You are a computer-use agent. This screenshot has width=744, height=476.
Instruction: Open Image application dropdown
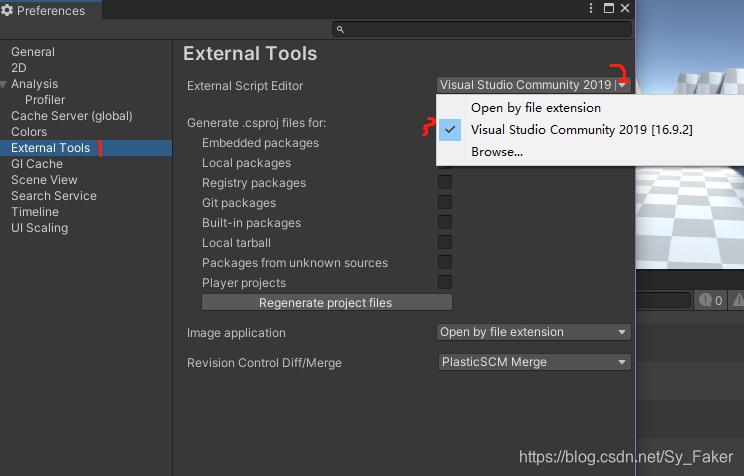pos(533,332)
